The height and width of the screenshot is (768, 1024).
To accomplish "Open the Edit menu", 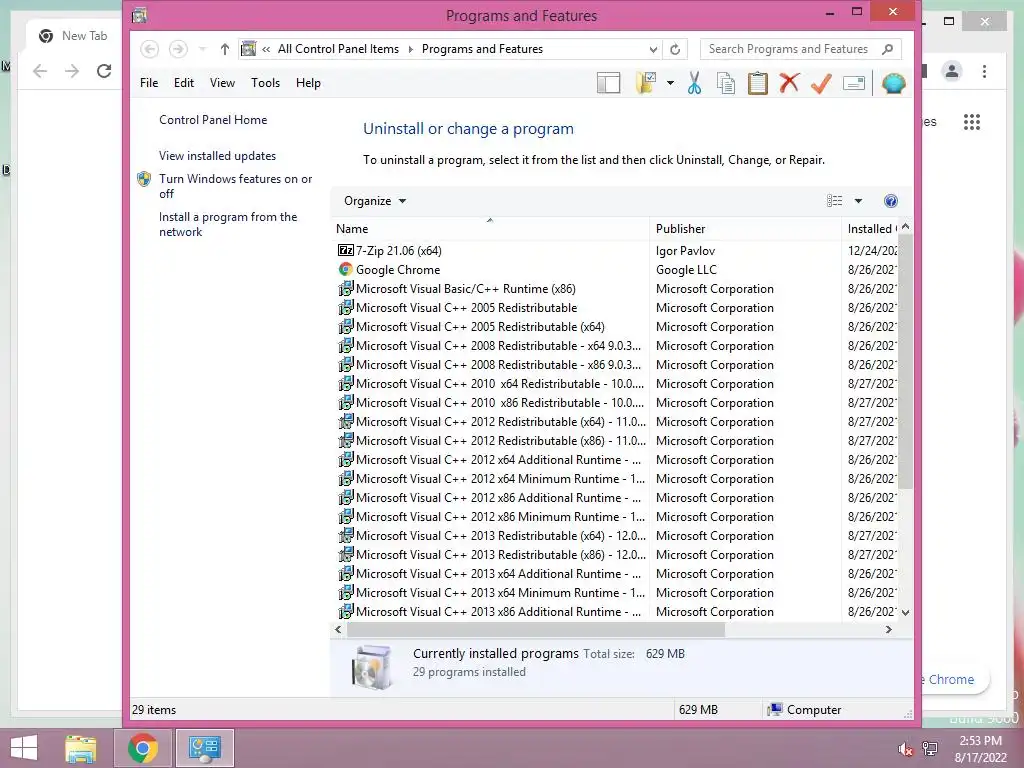I will point(184,83).
